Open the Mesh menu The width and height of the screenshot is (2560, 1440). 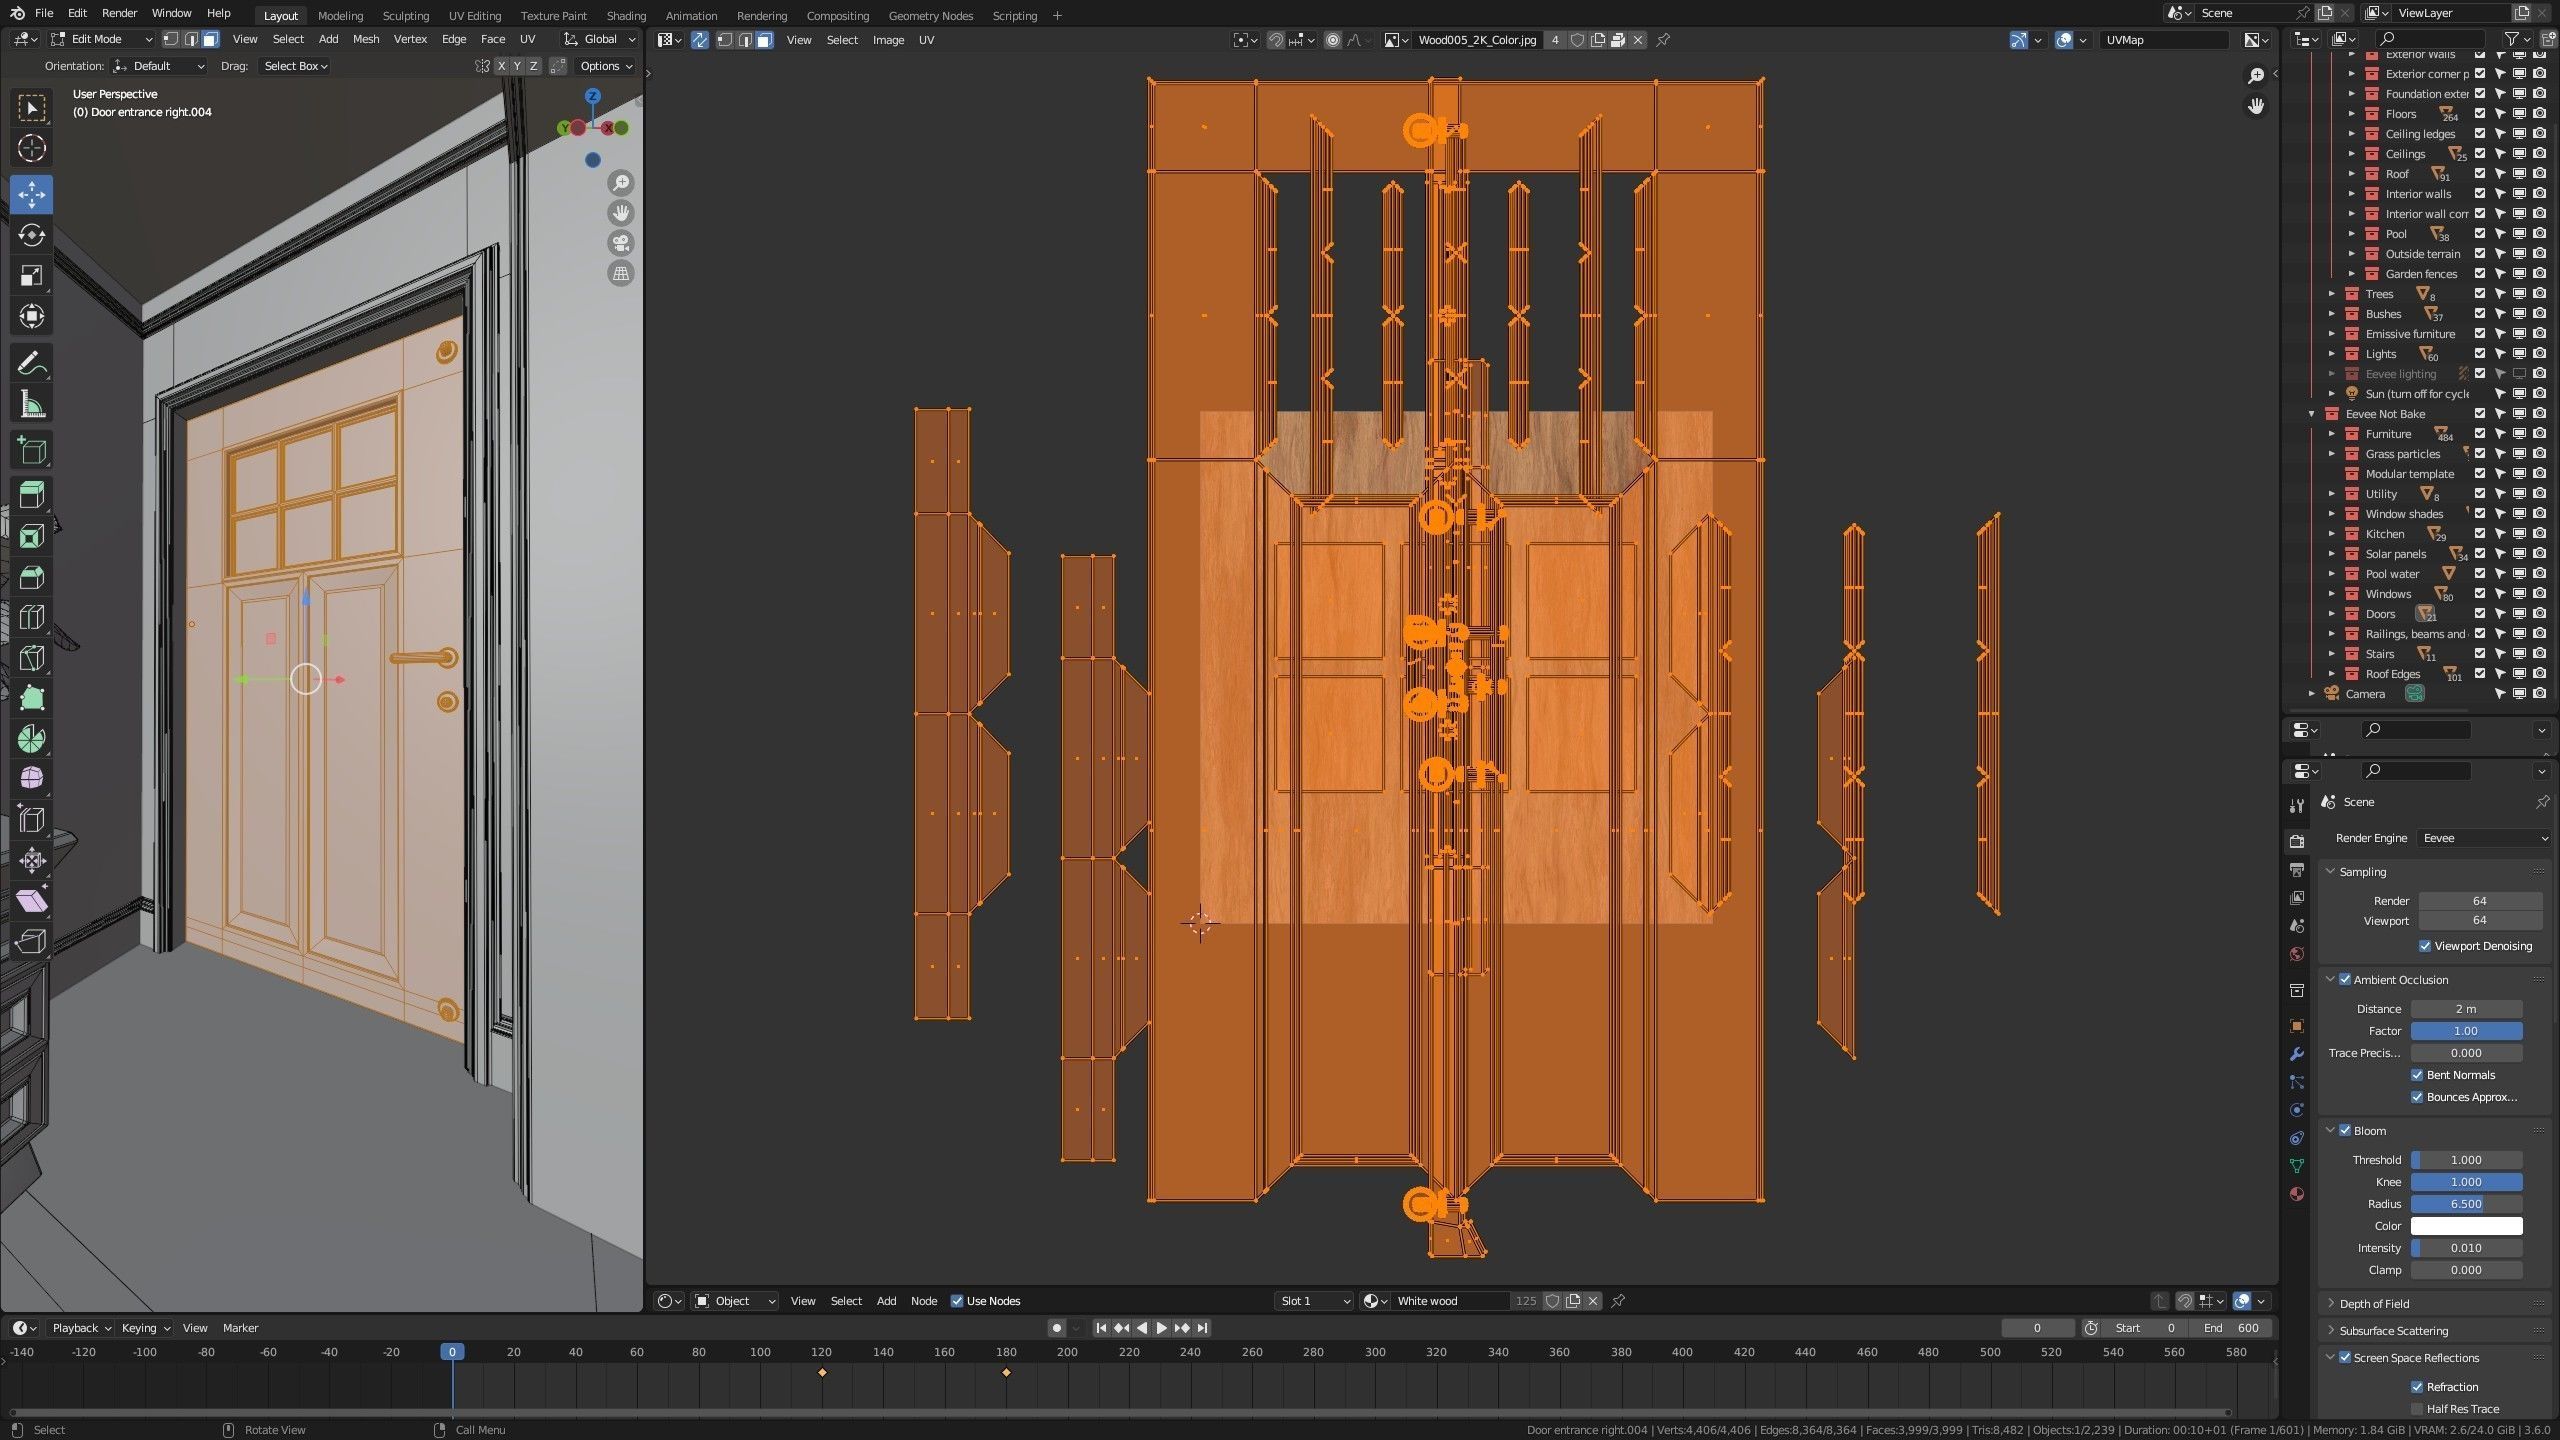pyautogui.click(x=365, y=39)
